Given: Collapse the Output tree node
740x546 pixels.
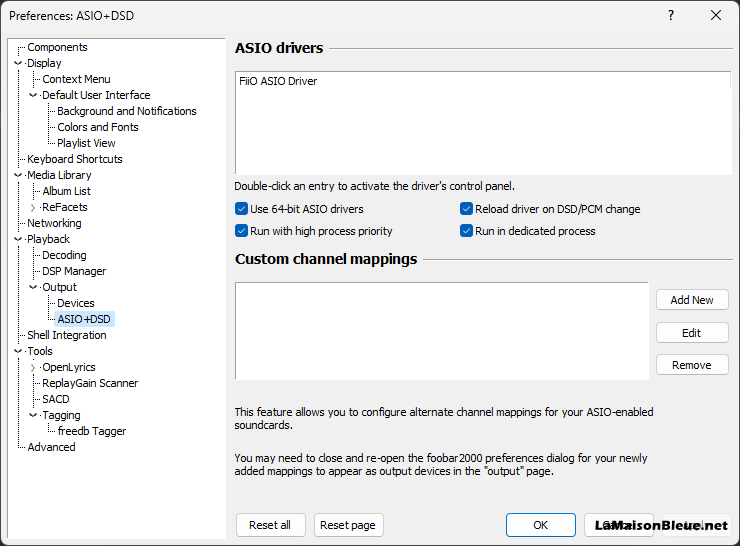Looking at the screenshot, I should point(33,287).
